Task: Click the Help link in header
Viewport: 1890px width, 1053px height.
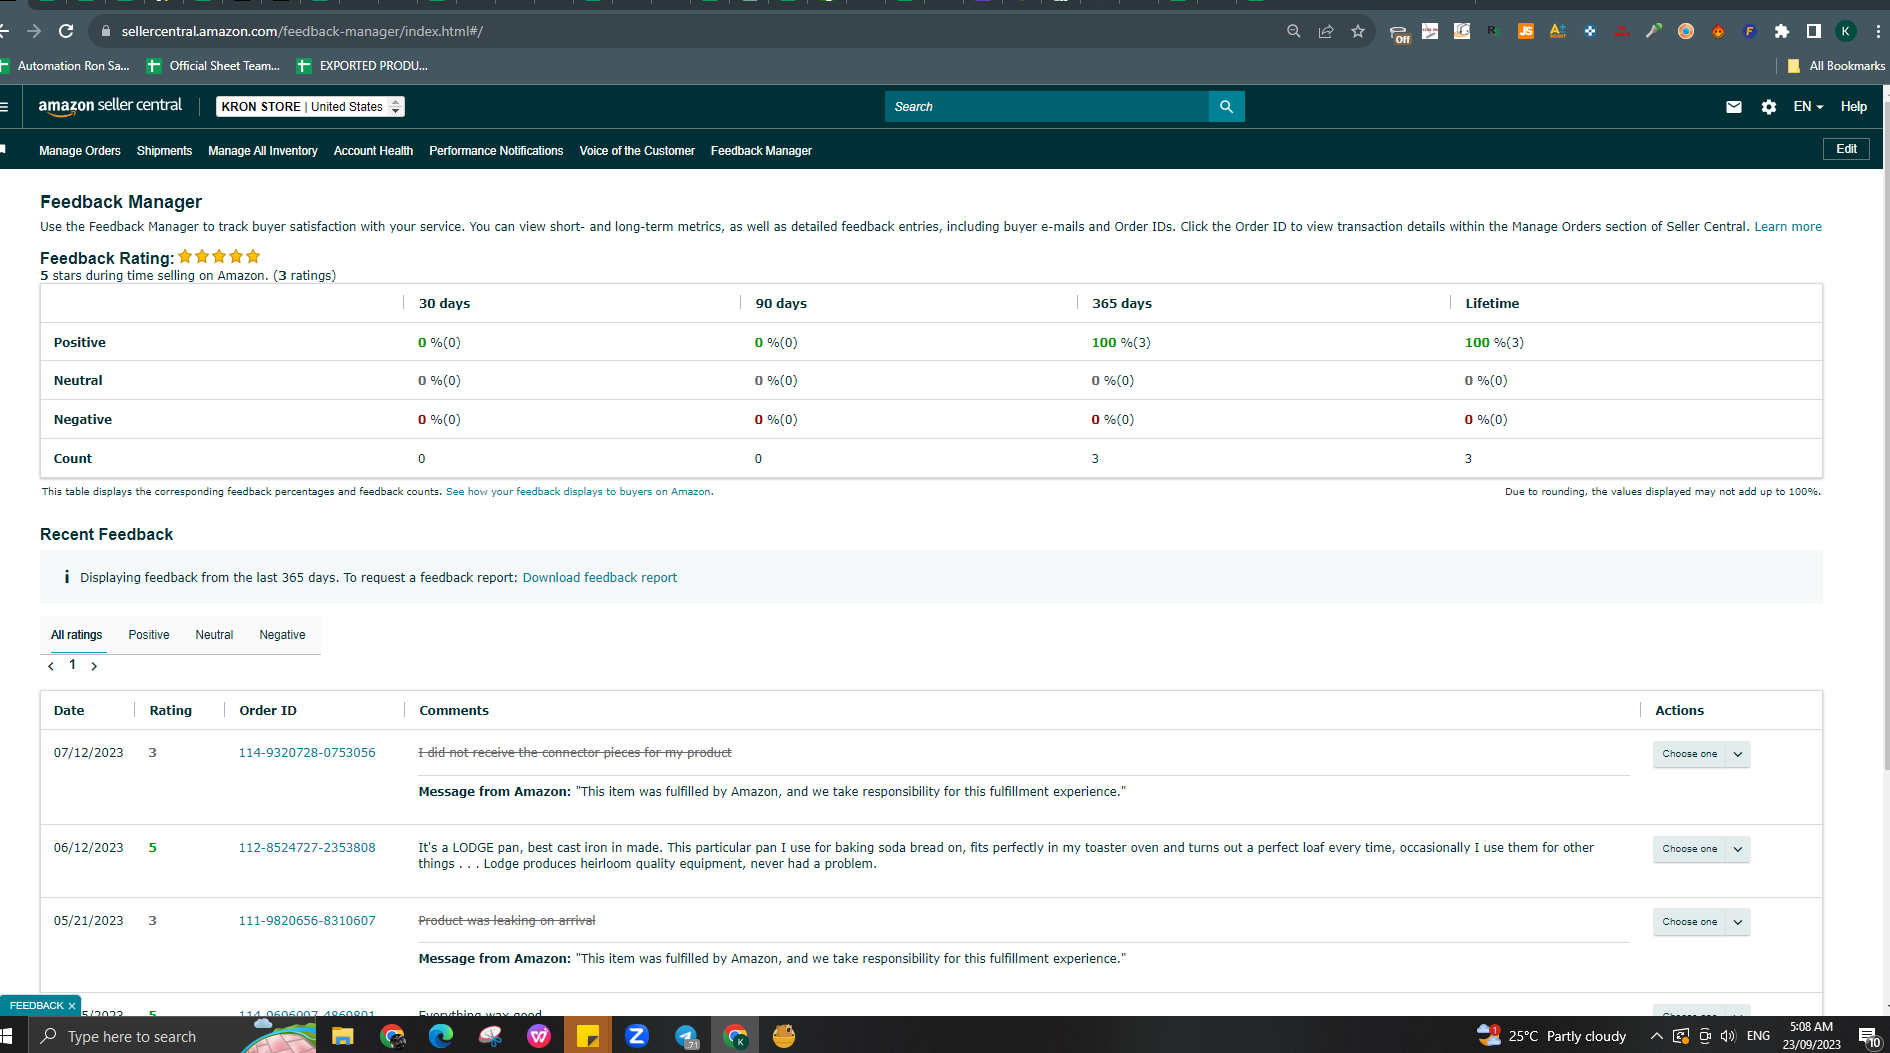Action: [x=1854, y=107]
